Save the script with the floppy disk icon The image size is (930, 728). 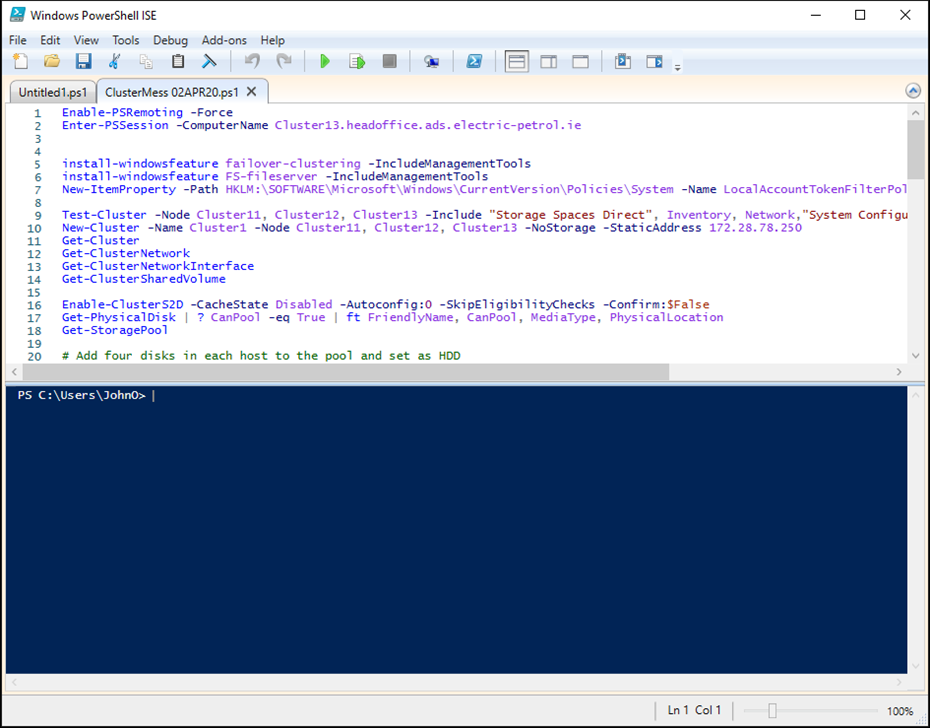tap(83, 62)
